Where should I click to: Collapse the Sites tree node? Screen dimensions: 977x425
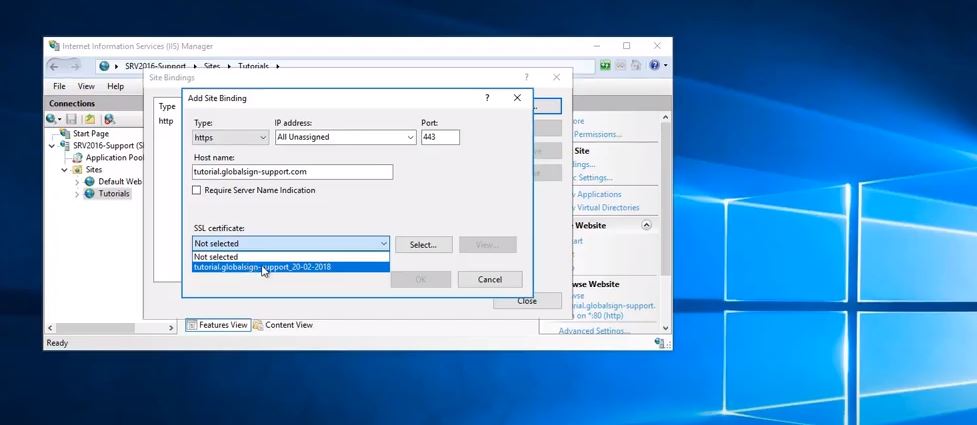pos(65,170)
